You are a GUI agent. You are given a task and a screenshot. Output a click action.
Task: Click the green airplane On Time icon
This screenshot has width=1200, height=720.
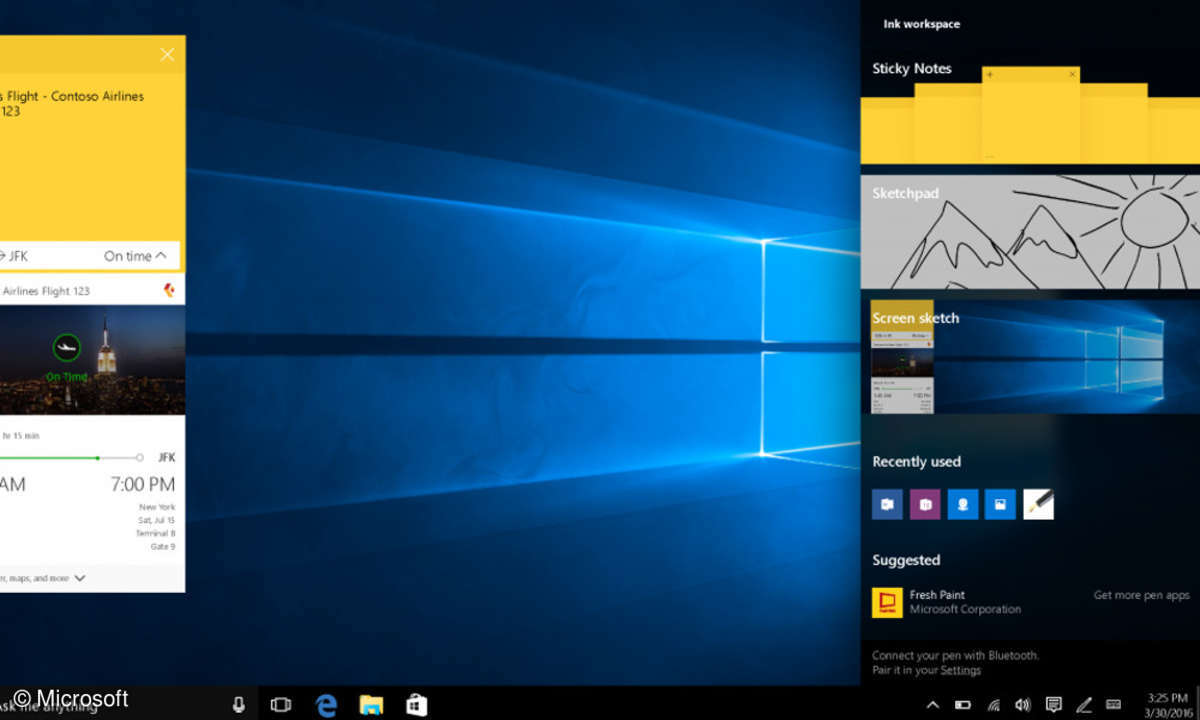67,347
